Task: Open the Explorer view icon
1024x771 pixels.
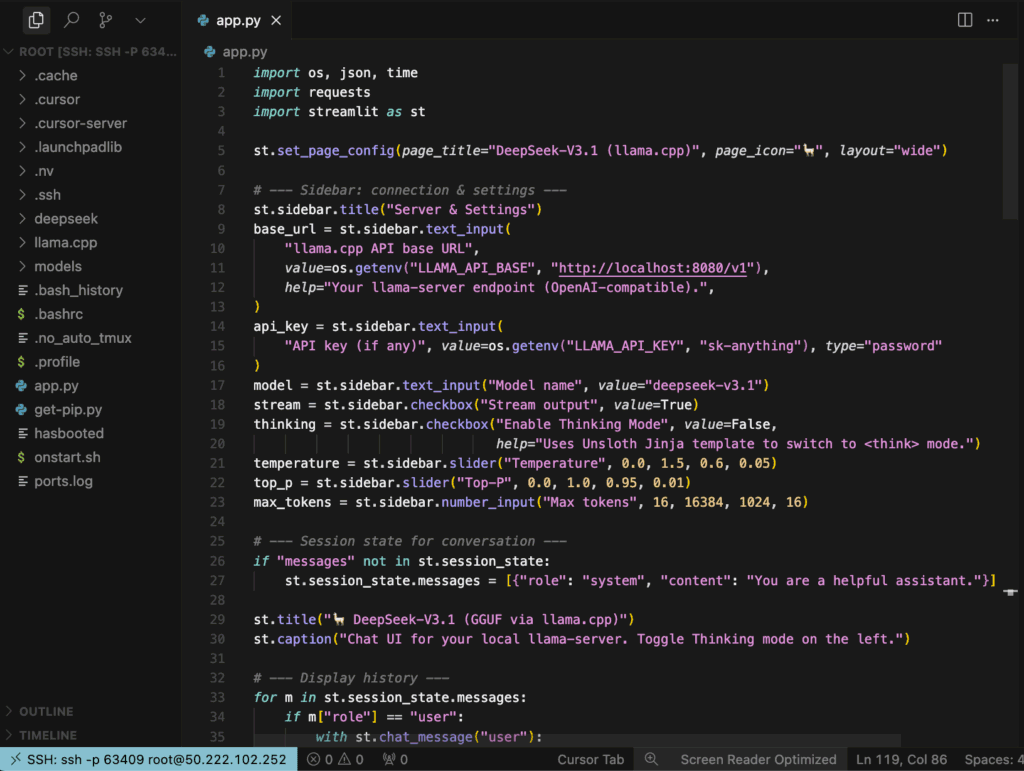Action: (x=36, y=20)
